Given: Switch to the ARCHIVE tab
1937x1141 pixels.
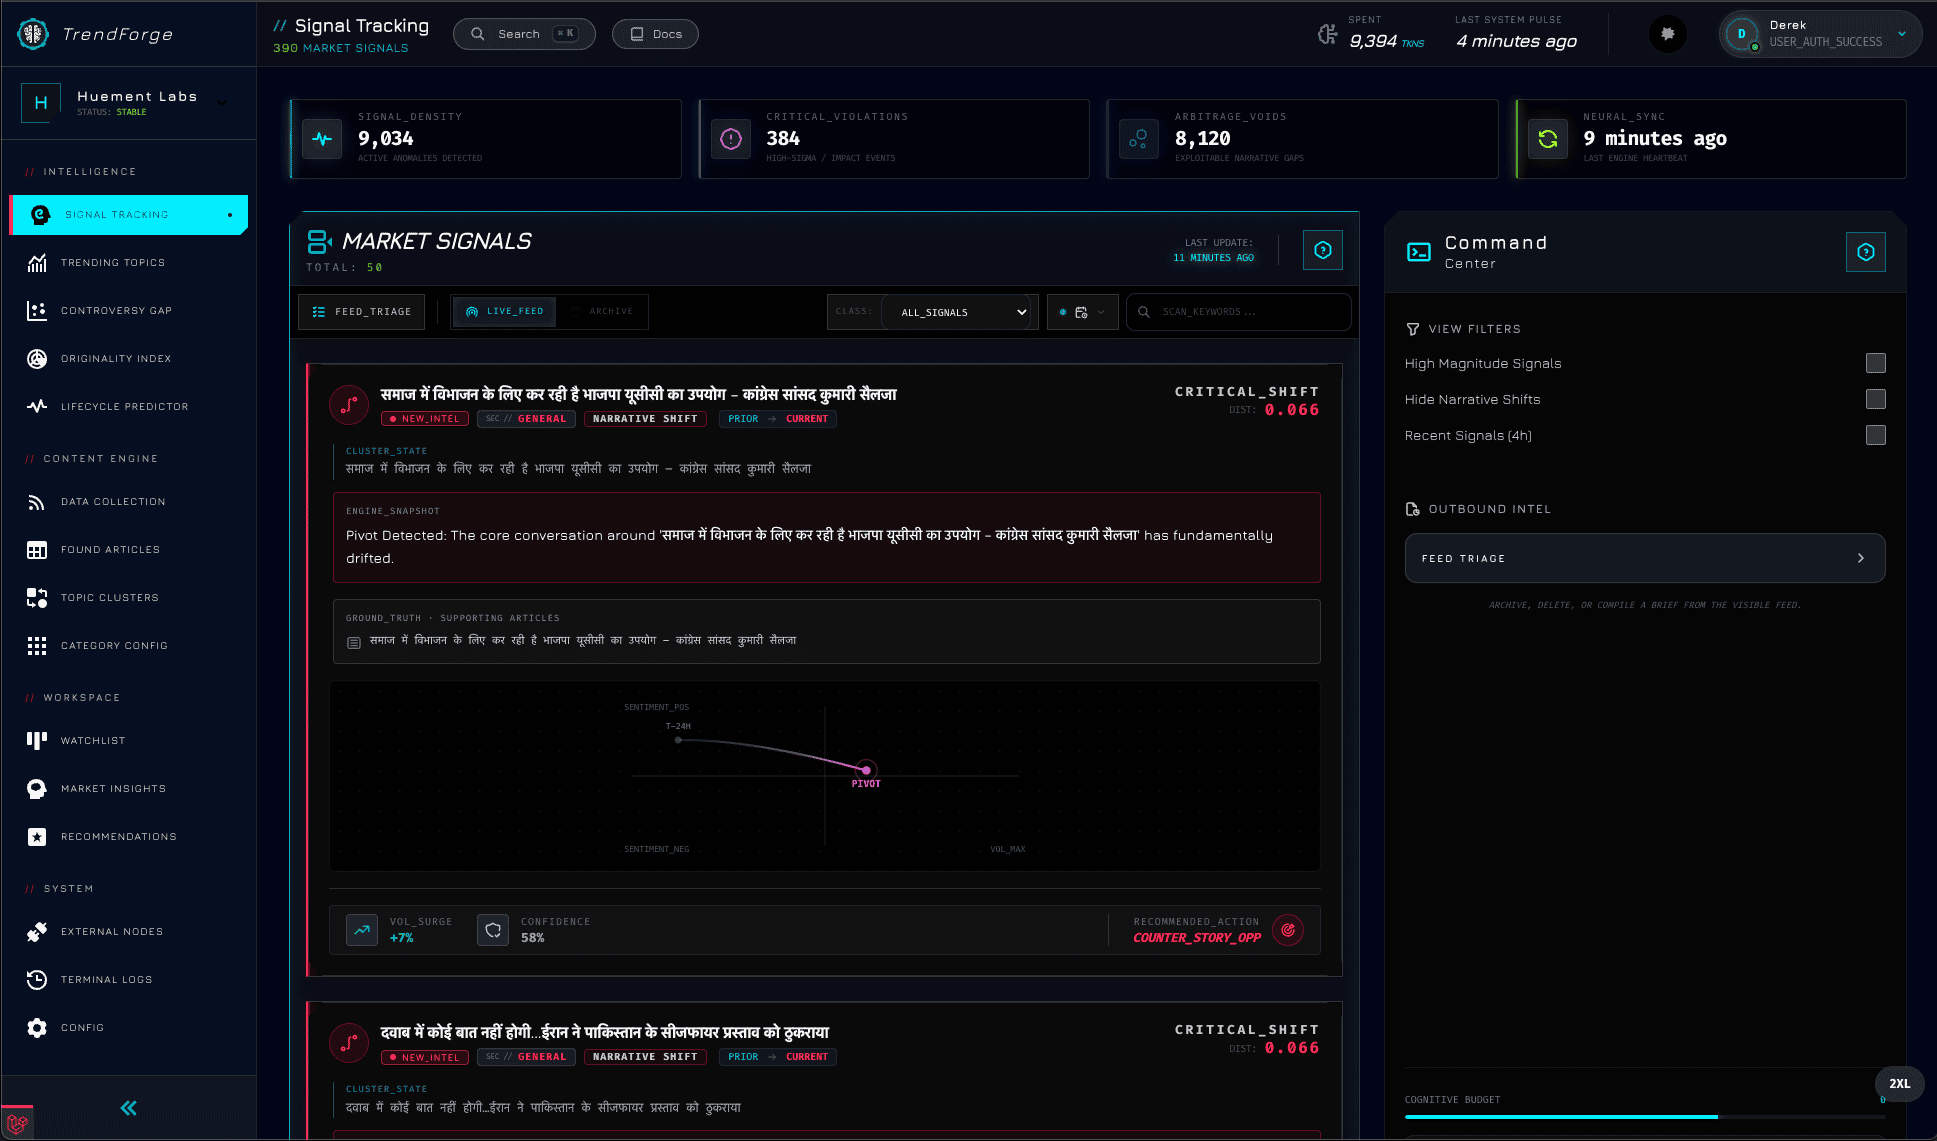Looking at the screenshot, I should (602, 311).
